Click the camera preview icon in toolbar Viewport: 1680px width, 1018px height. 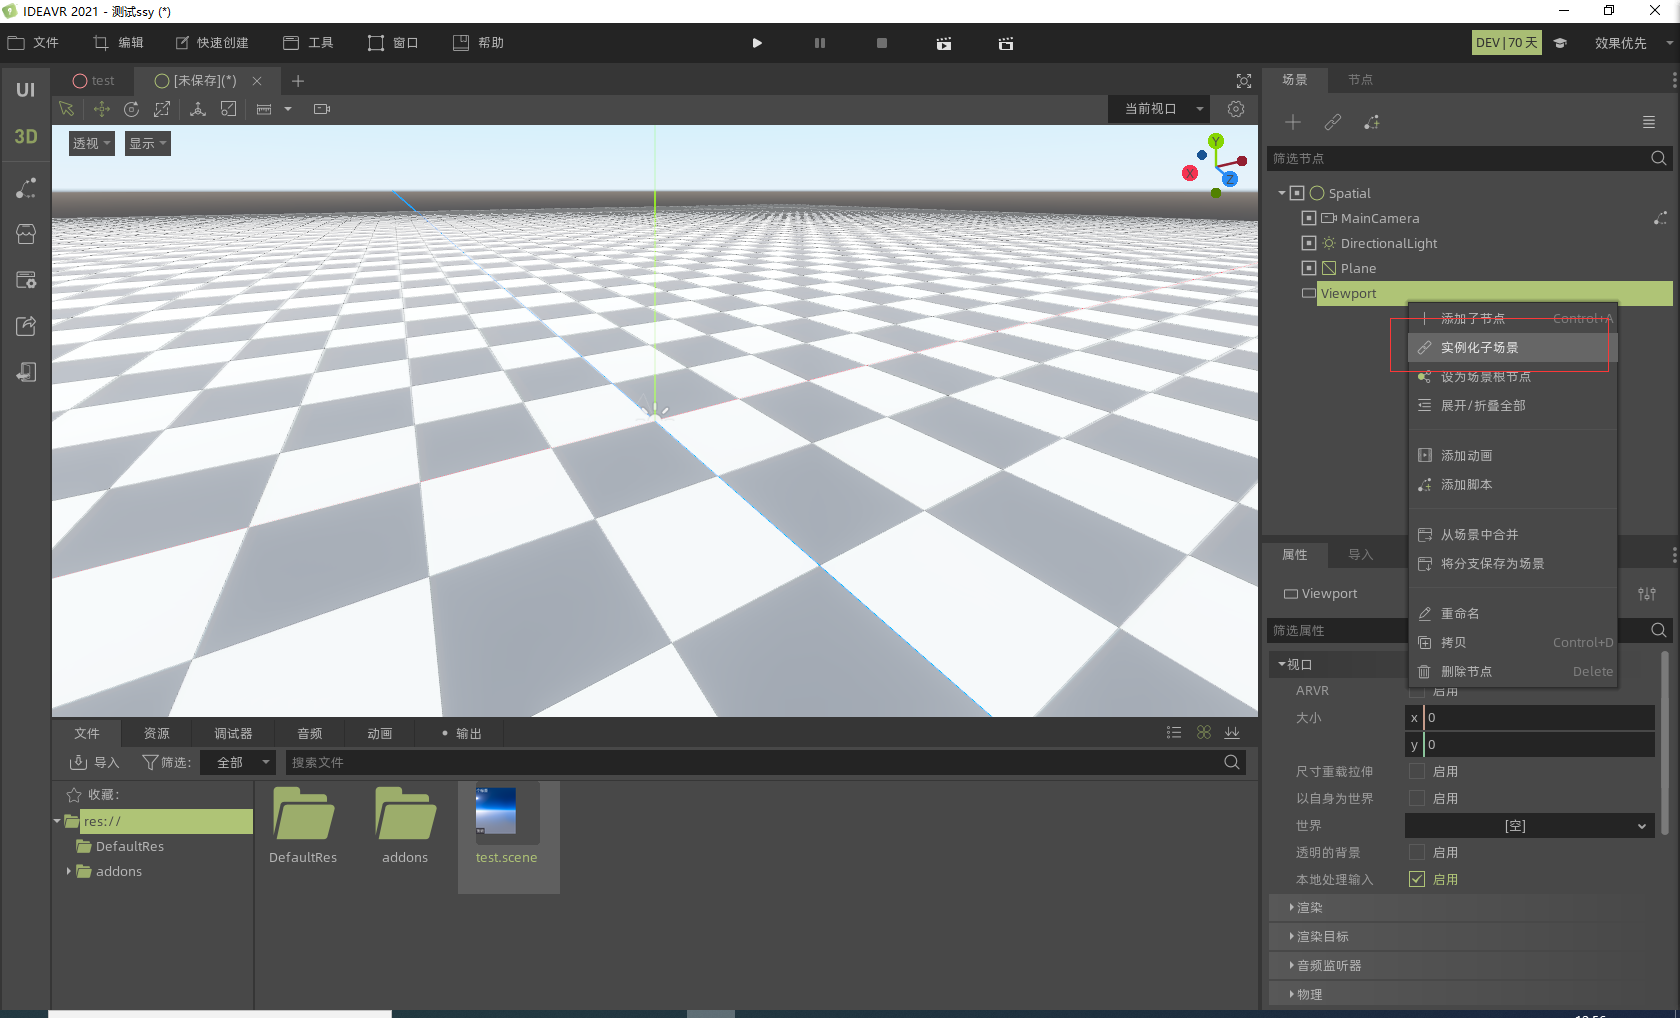322,109
